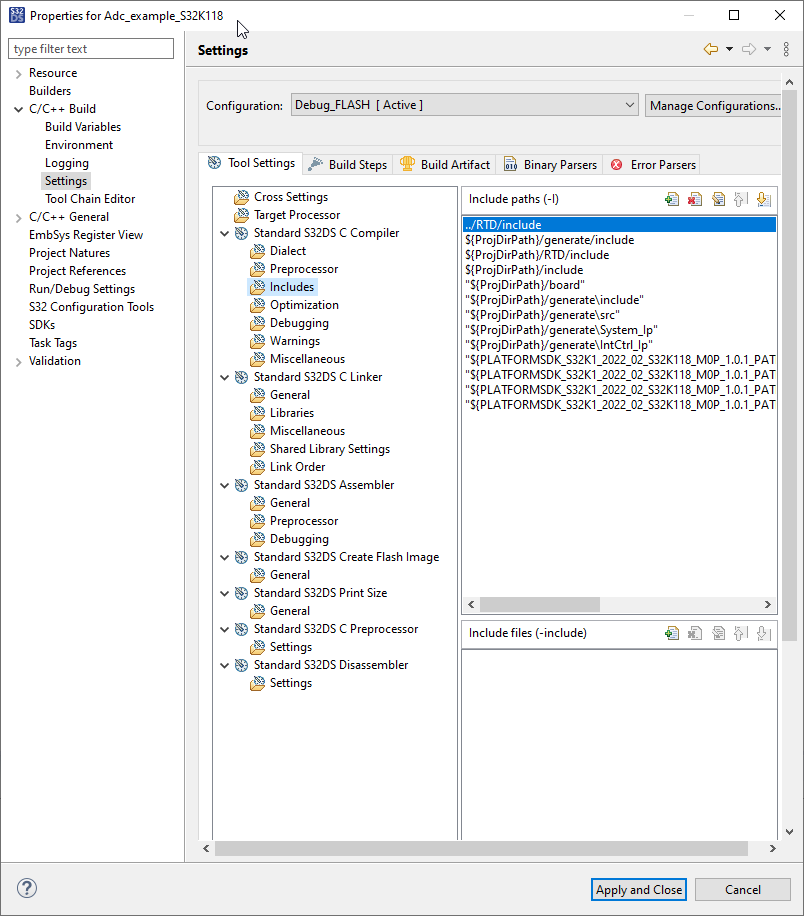The width and height of the screenshot is (804, 916).
Task: Open the Build Artifact tab
Action: [445, 165]
